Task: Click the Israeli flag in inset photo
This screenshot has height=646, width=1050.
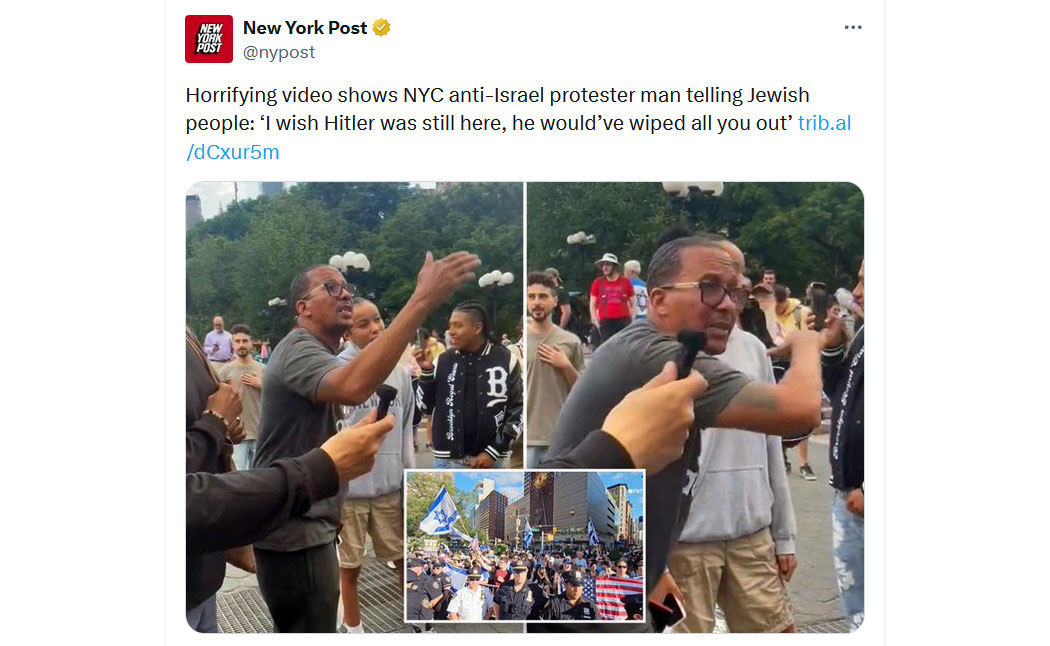Action: pyautogui.click(x=439, y=513)
